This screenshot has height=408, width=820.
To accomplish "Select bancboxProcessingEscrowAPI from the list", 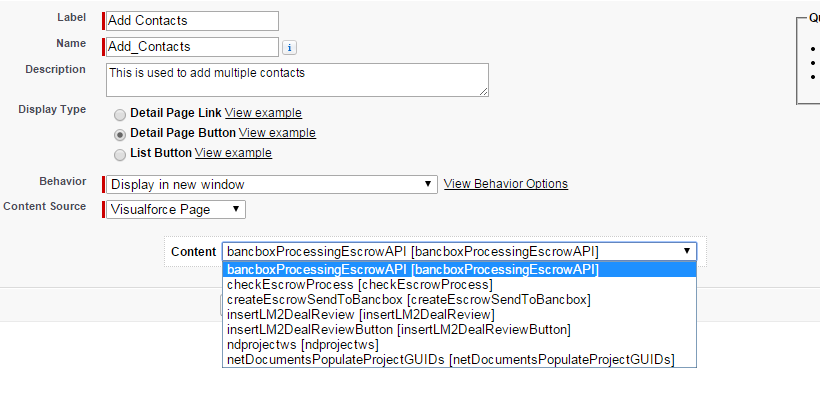I will [413, 269].
